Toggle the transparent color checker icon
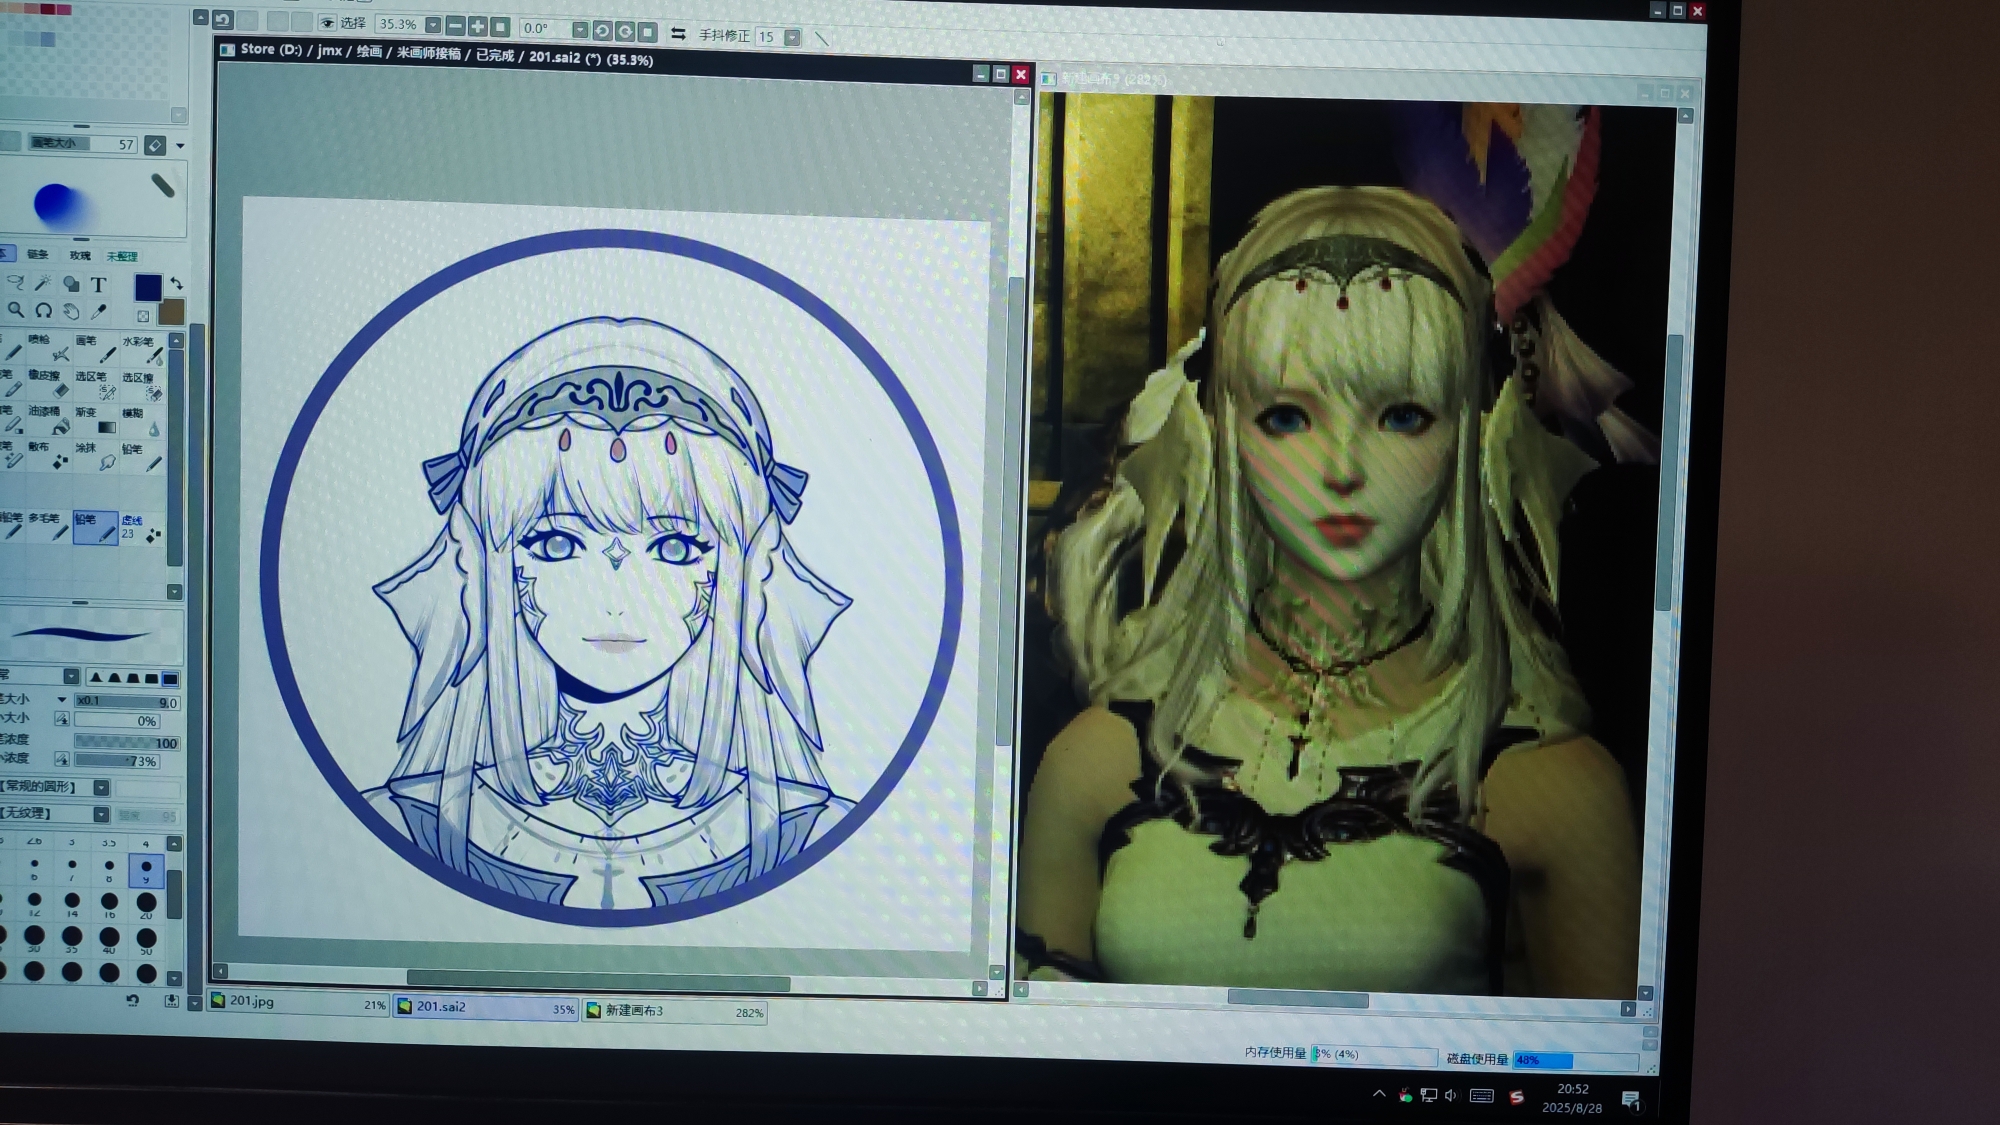Screen dimensions: 2000x1125 click(143, 316)
